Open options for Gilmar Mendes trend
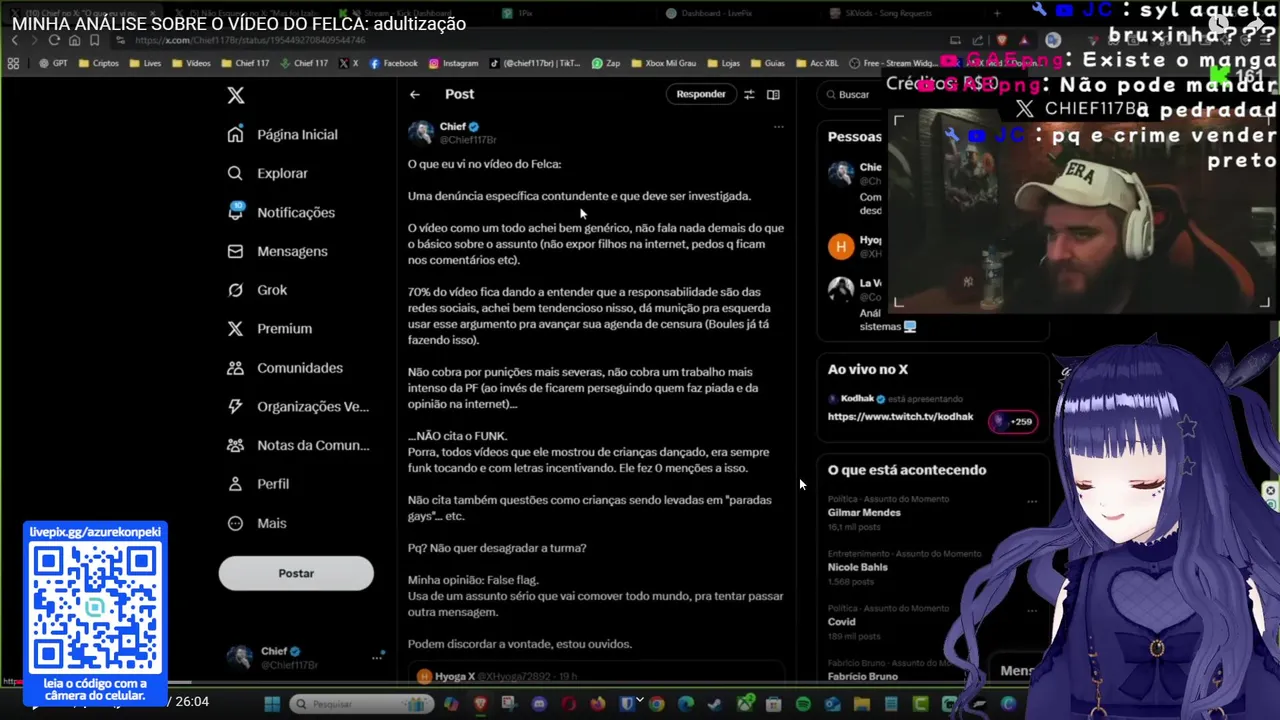This screenshot has height=720, width=1280. [x=1032, y=501]
